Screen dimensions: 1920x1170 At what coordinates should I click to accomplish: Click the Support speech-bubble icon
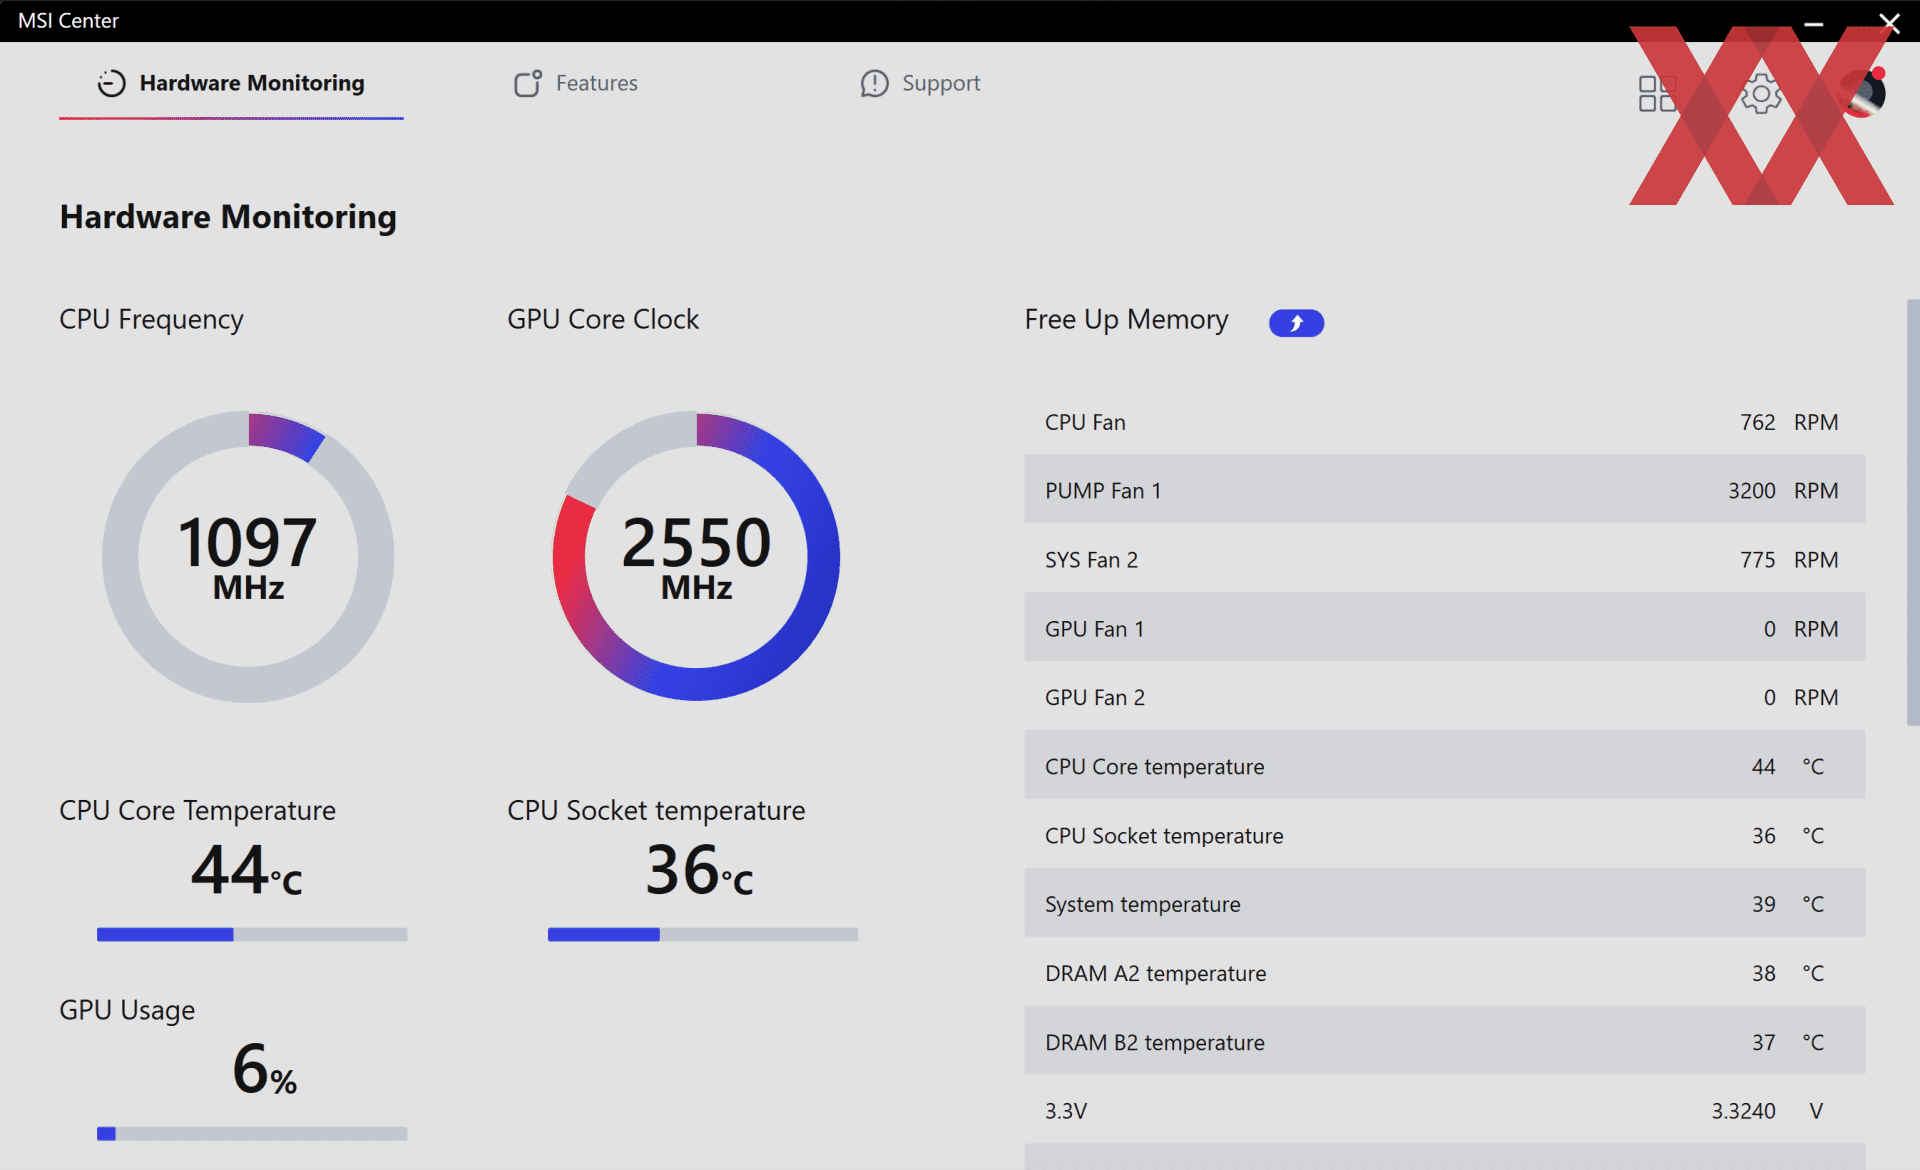coord(874,84)
